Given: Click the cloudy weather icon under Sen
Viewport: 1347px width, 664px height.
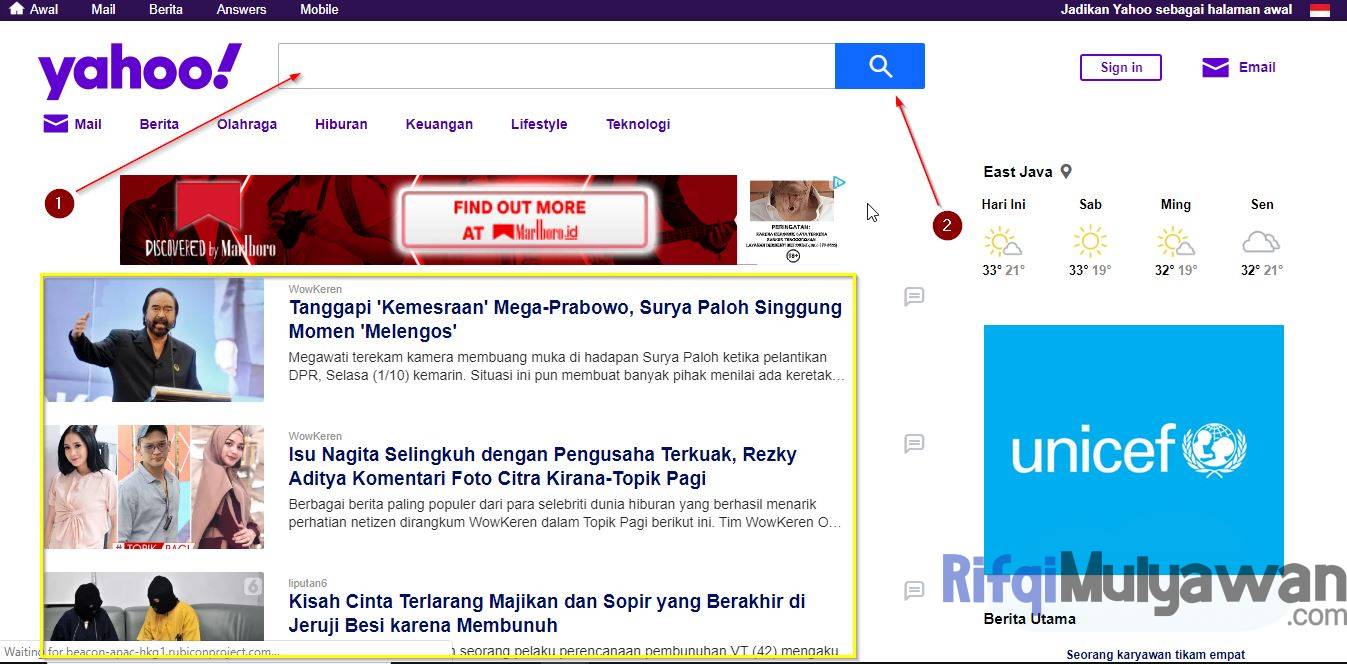Looking at the screenshot, I should pyautogui.click(x=1261, y=240).
